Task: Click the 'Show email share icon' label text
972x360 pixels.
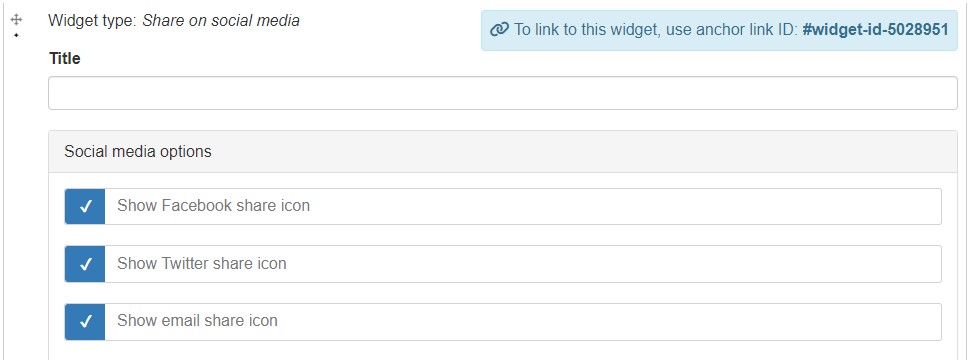Action: tap(197, 320)
